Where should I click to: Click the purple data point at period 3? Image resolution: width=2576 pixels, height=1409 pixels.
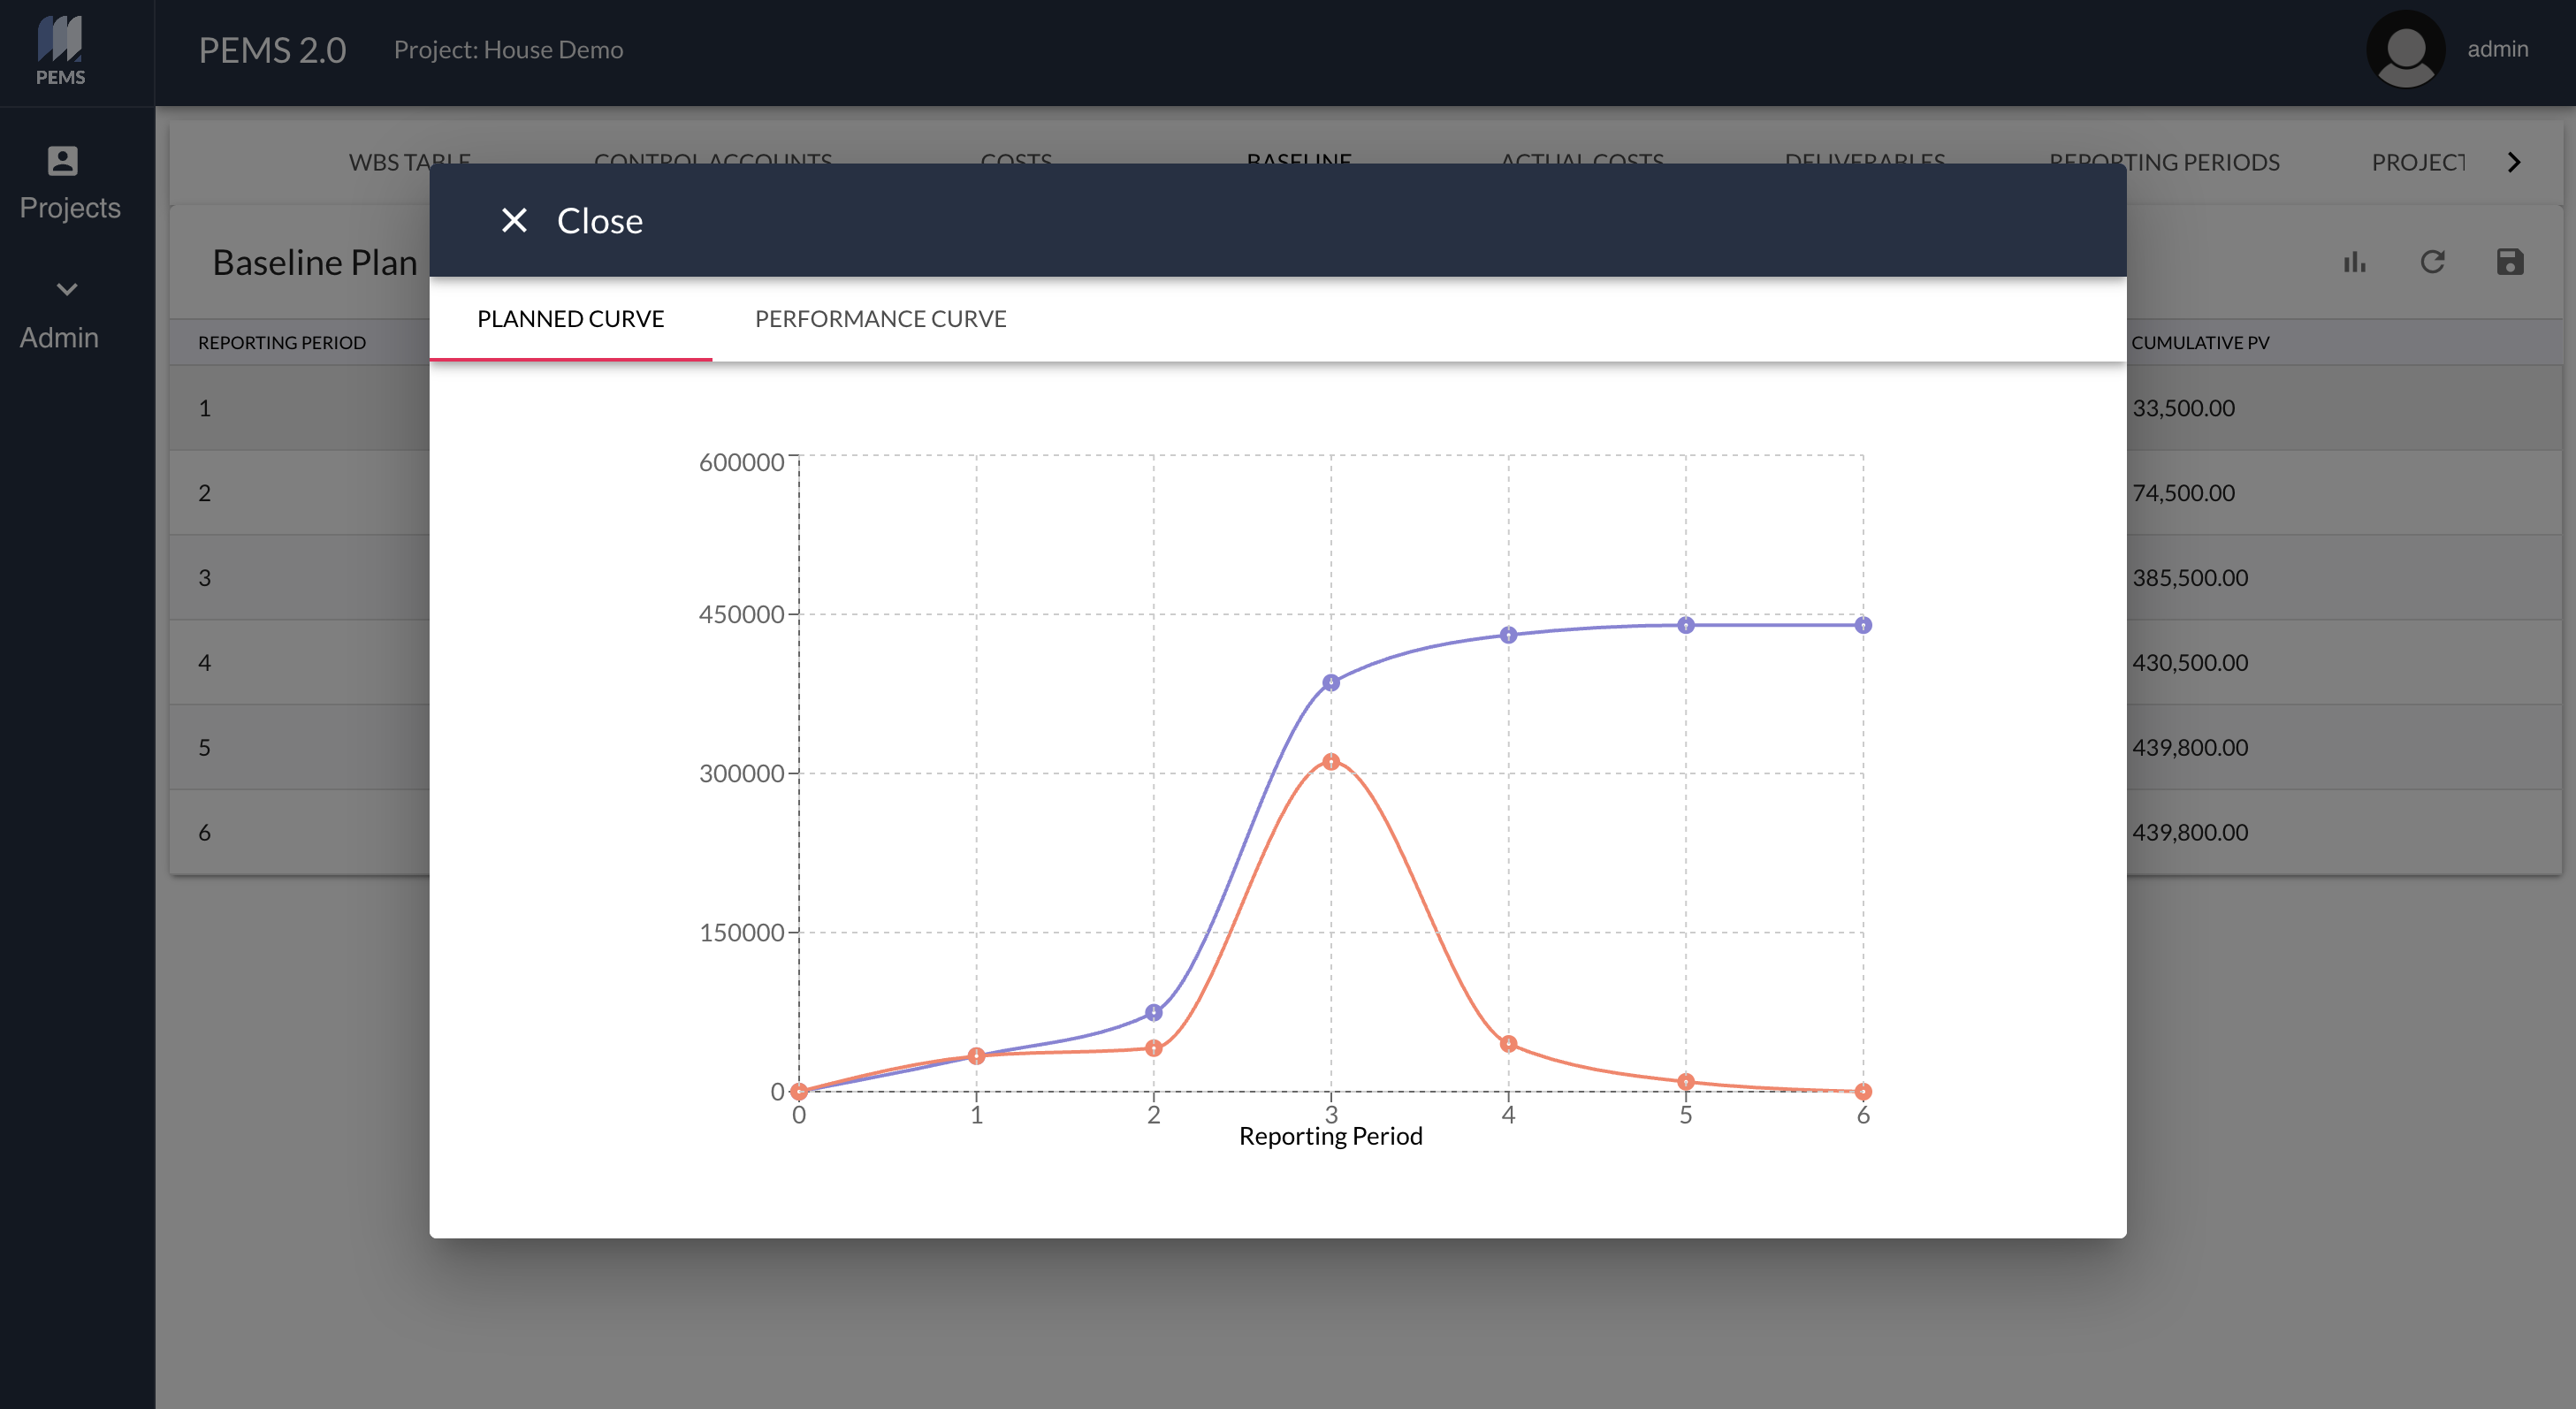(x=1331, y=683)
